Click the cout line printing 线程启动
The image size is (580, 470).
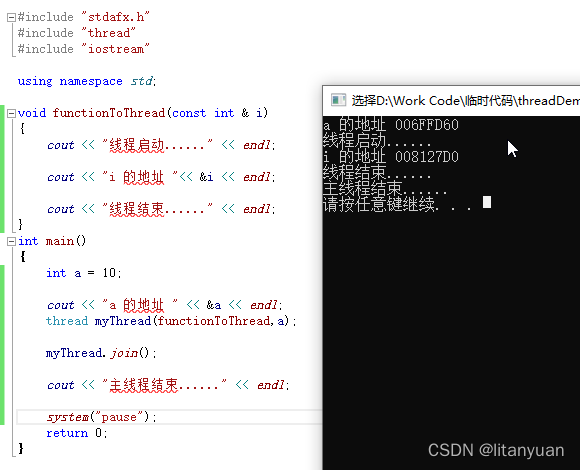coord(161,145)
